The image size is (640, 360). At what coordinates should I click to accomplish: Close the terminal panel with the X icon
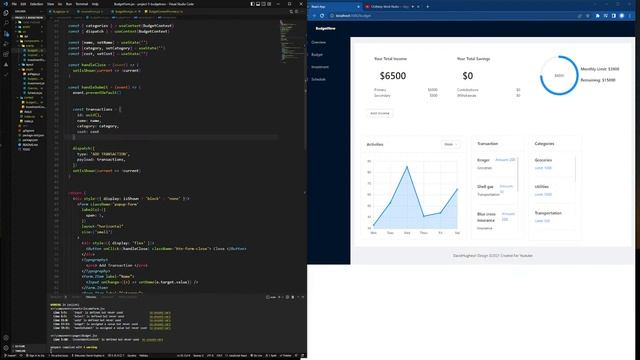coord(303,297)
